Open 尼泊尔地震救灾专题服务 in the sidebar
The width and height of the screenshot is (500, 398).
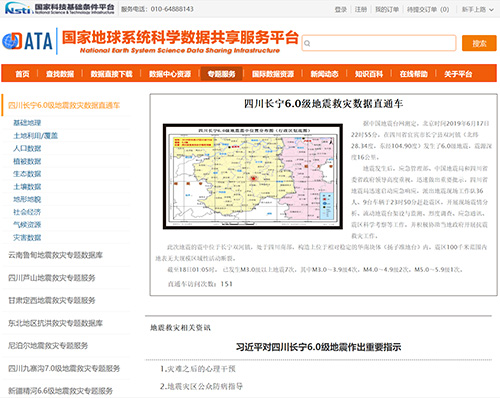[48, 345]
